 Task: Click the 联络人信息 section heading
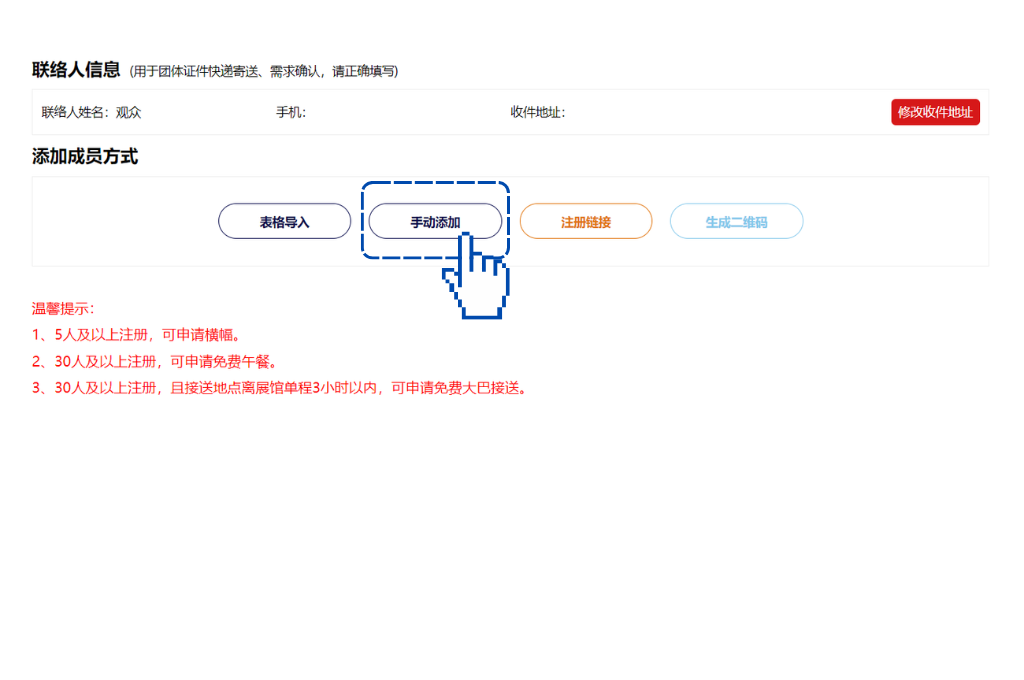pyautogui.click(x=76, y=70)
